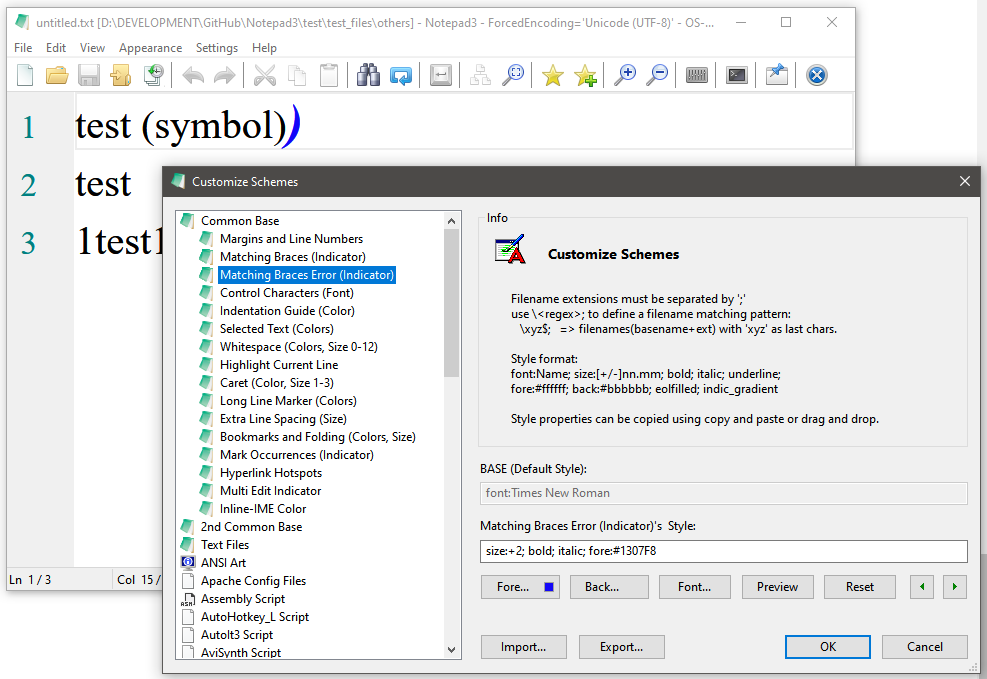Confirm with the OK button
The width and height of the screenshot is (987, 679).
[828, 647]
